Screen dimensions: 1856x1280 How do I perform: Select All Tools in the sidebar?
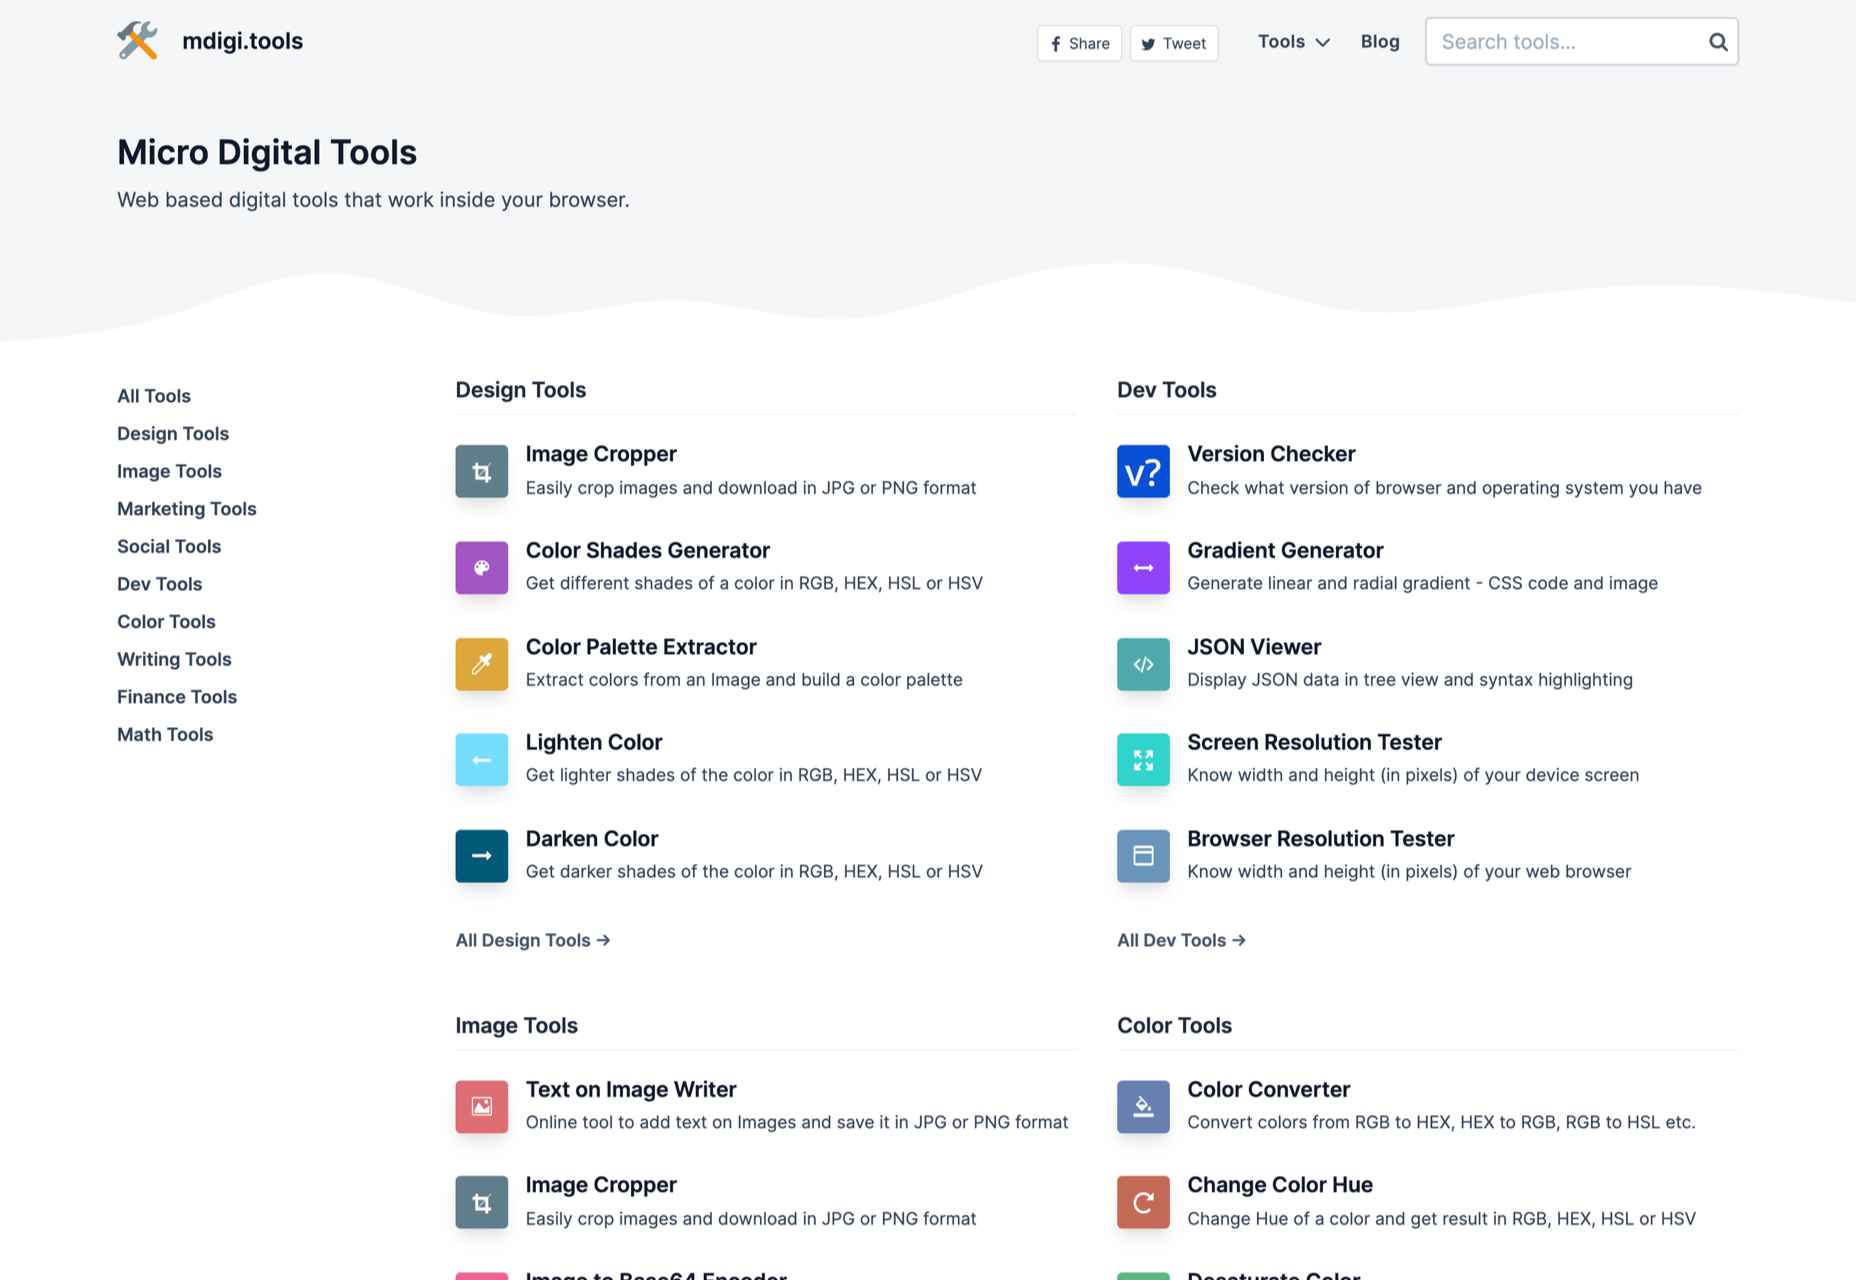pyautogui.click(x=154, y=396)
